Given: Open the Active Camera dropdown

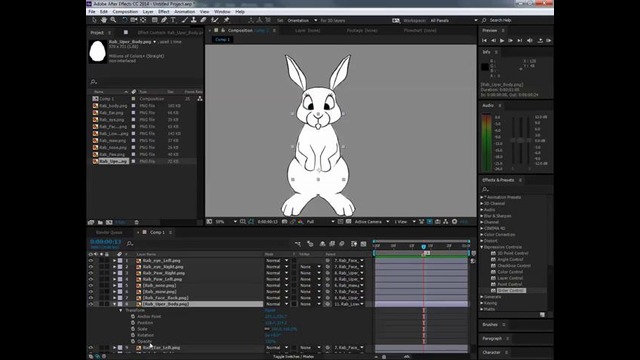Looking at the screenshot, I should coord(371,222).
